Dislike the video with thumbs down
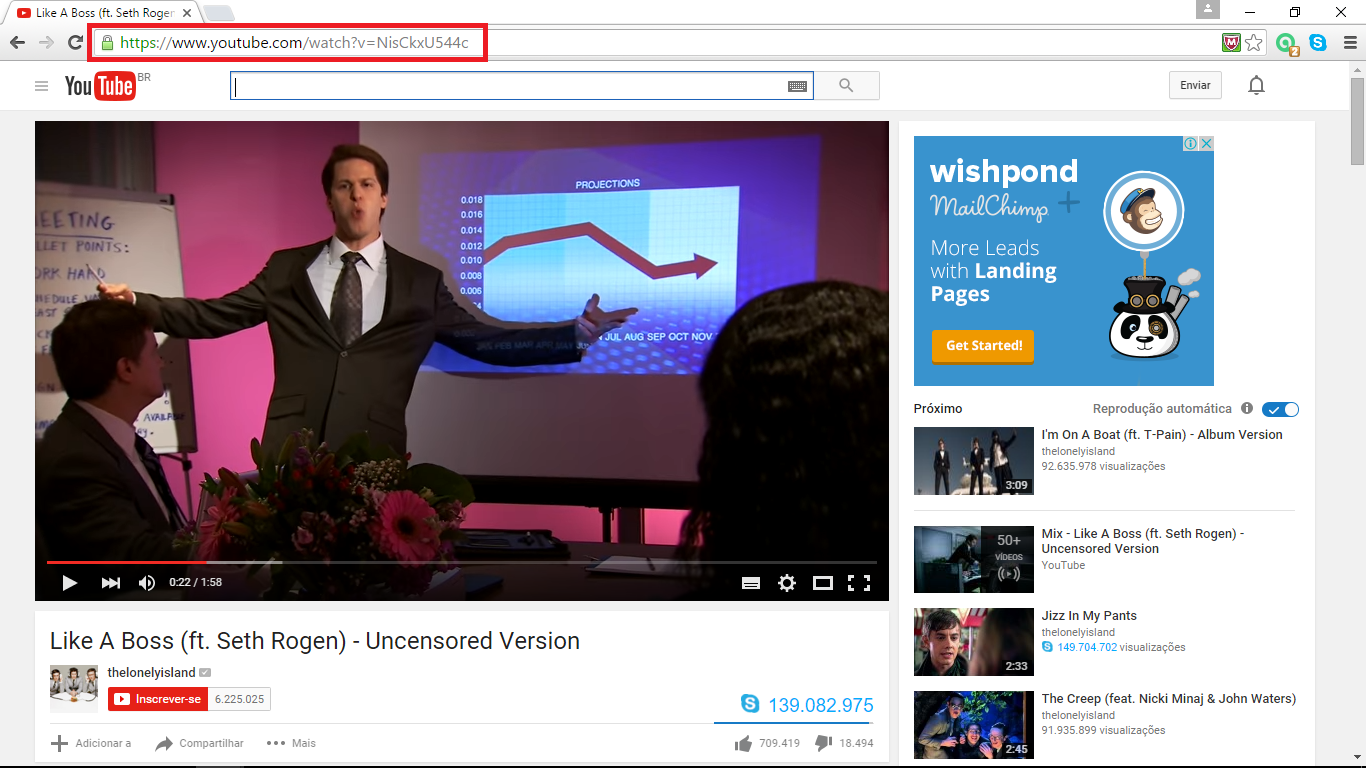 click(x=824, y=743)
